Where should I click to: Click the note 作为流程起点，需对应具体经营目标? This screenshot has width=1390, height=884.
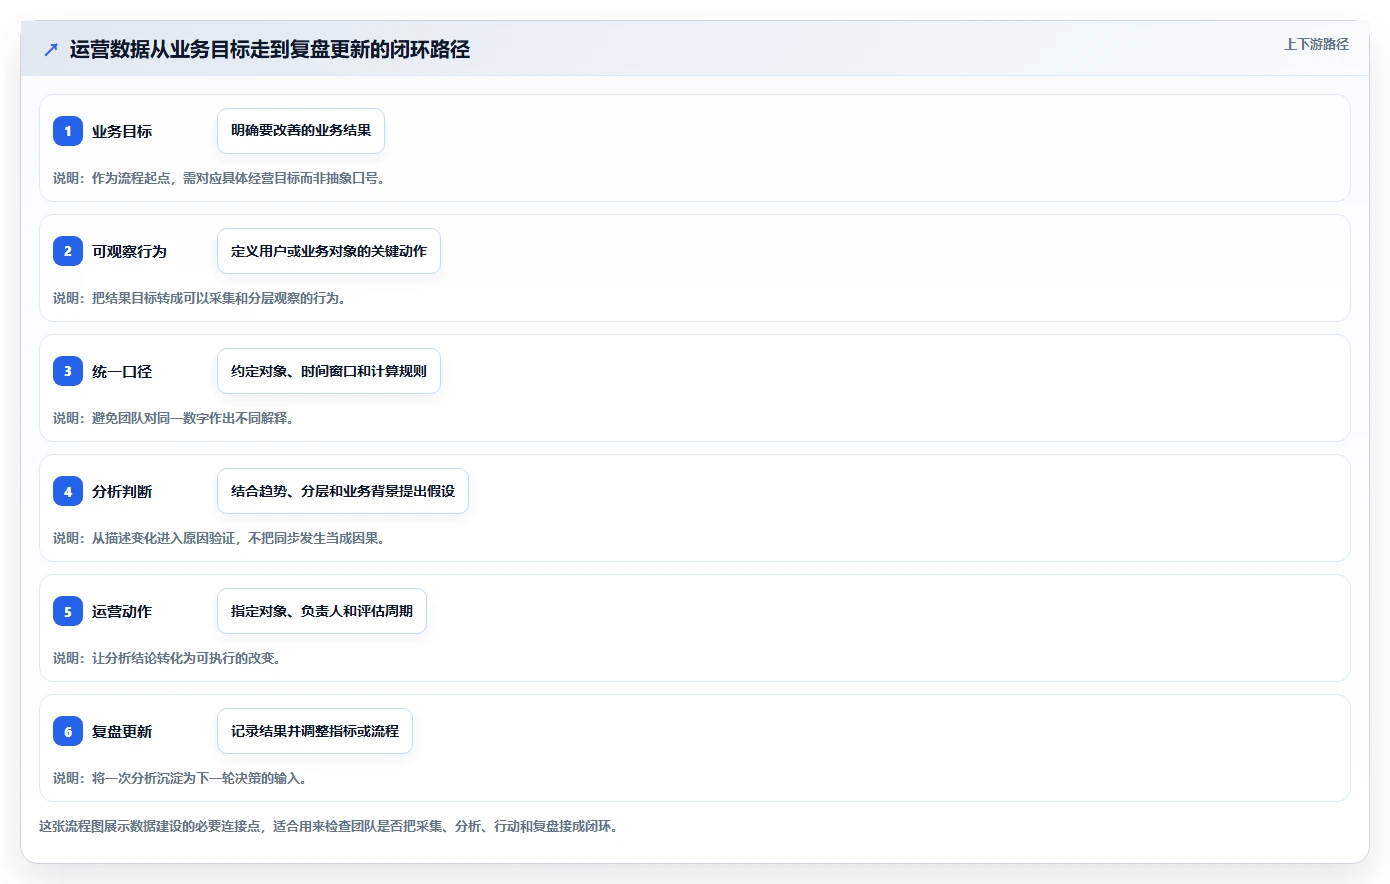(x=219, y=178)
